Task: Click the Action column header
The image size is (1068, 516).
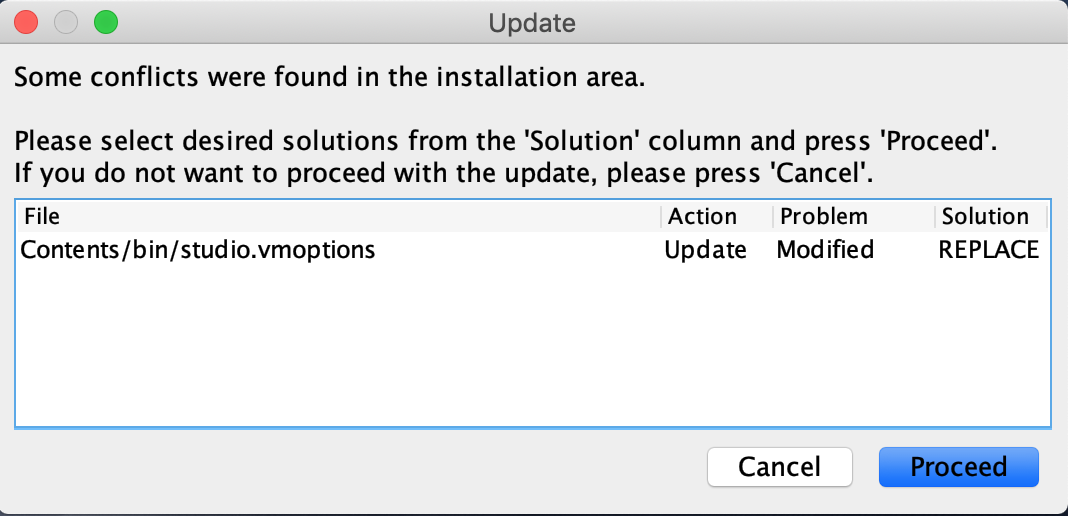Action: (x=702, y=217)
